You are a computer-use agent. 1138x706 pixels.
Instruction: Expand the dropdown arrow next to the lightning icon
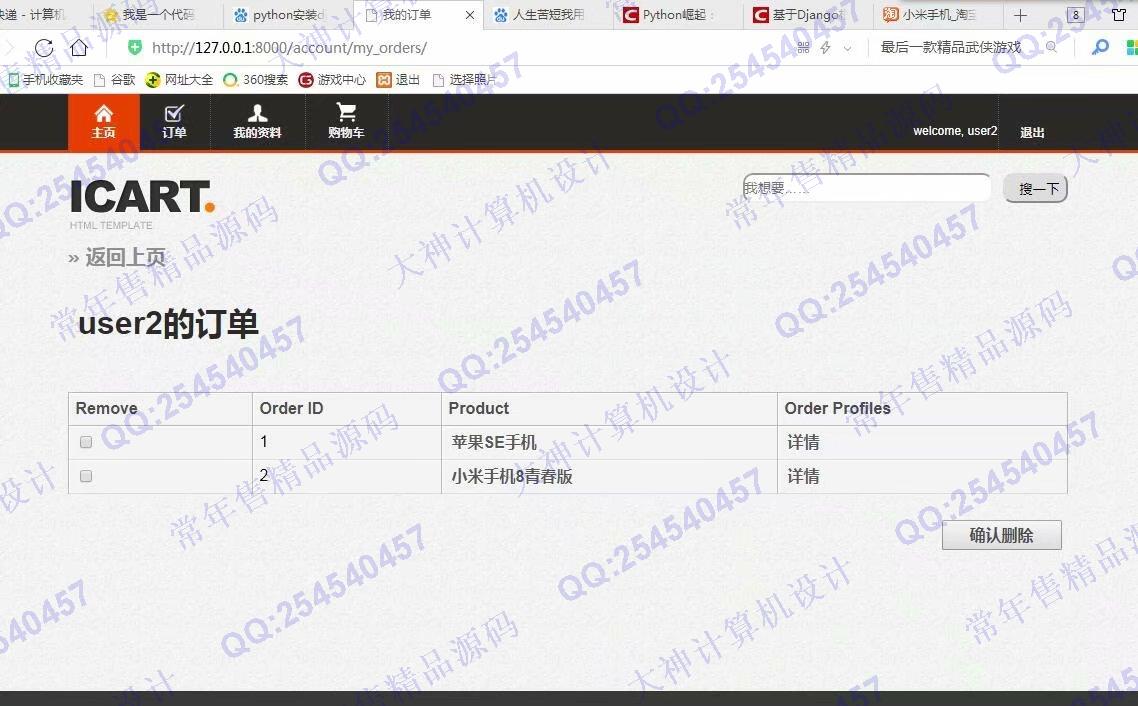point(847,49)
